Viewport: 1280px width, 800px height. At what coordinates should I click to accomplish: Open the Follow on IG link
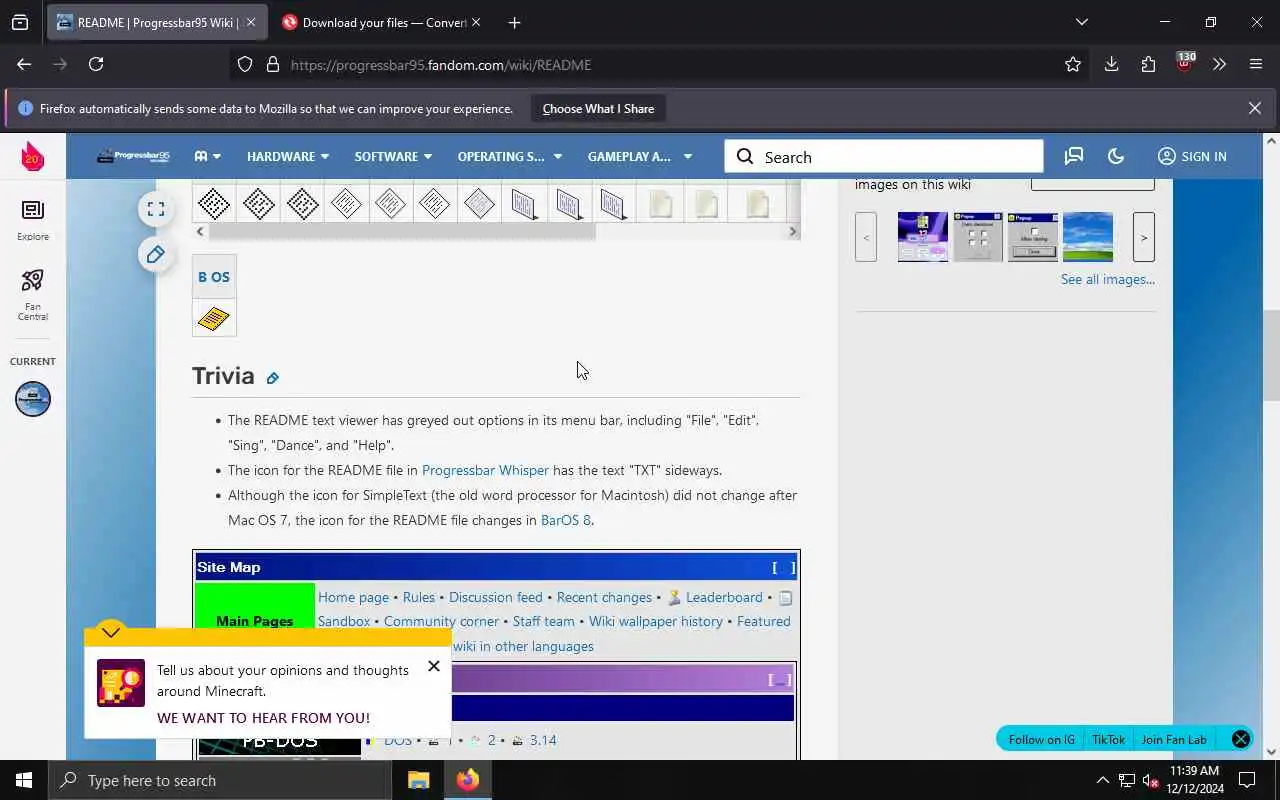click(x=1042, y=739)
